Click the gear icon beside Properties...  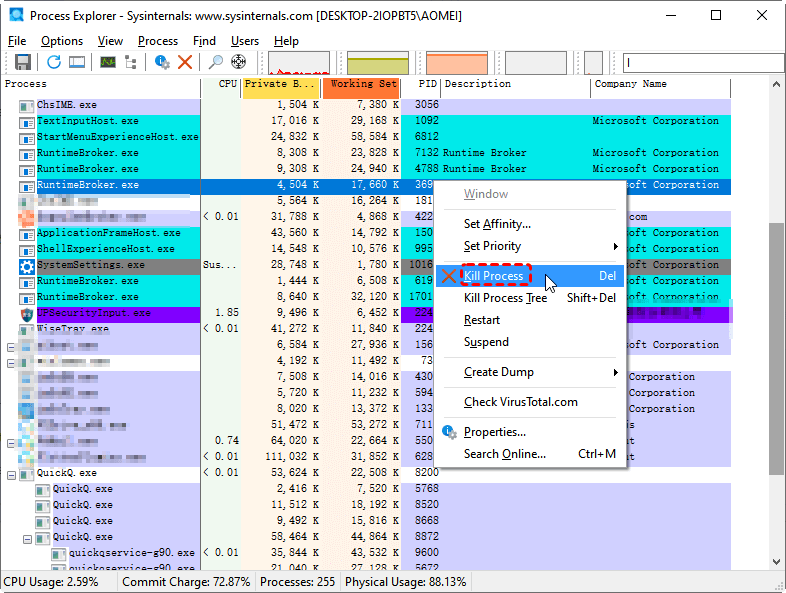(449, 432)
